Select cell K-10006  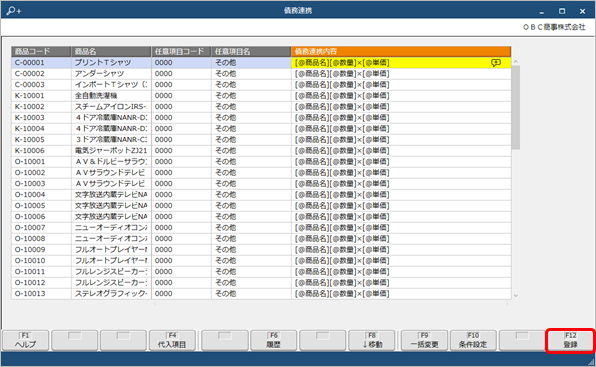41,151
